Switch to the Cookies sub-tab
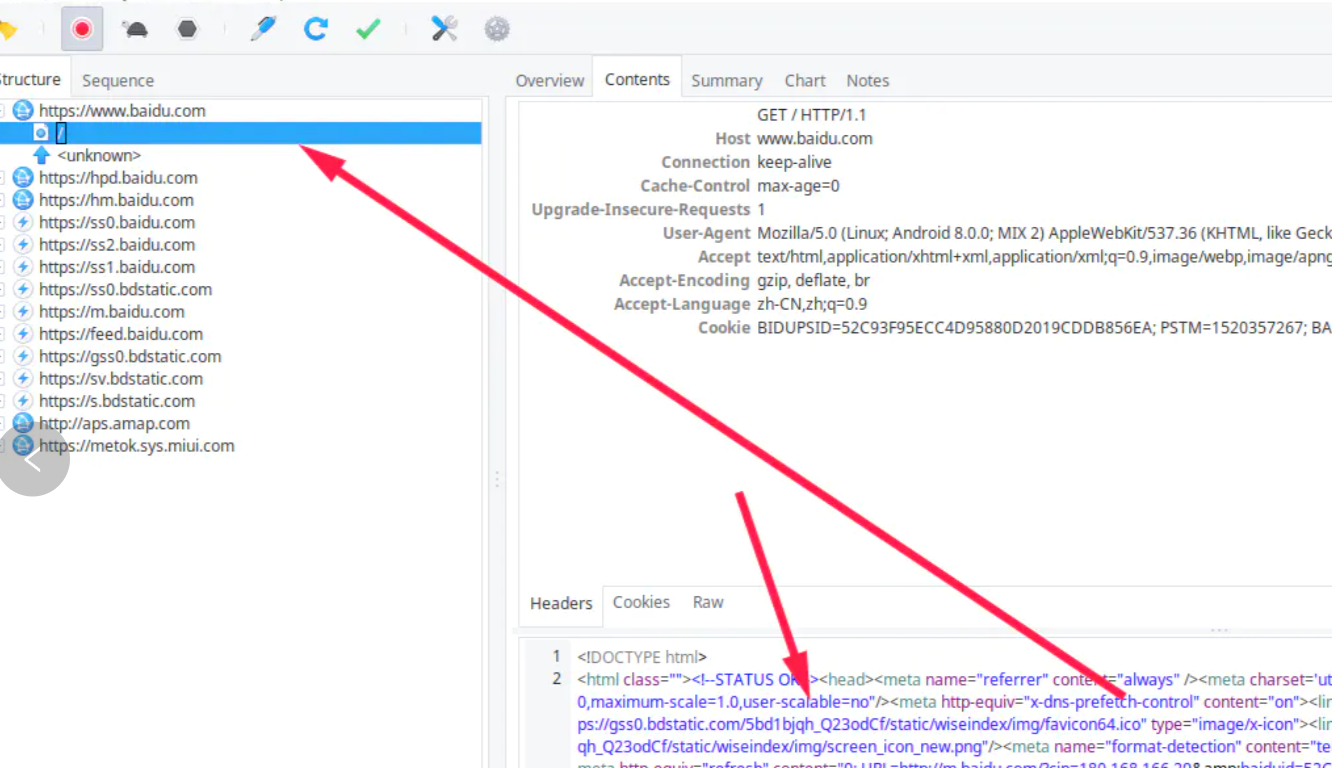 (x=641, y=602)
